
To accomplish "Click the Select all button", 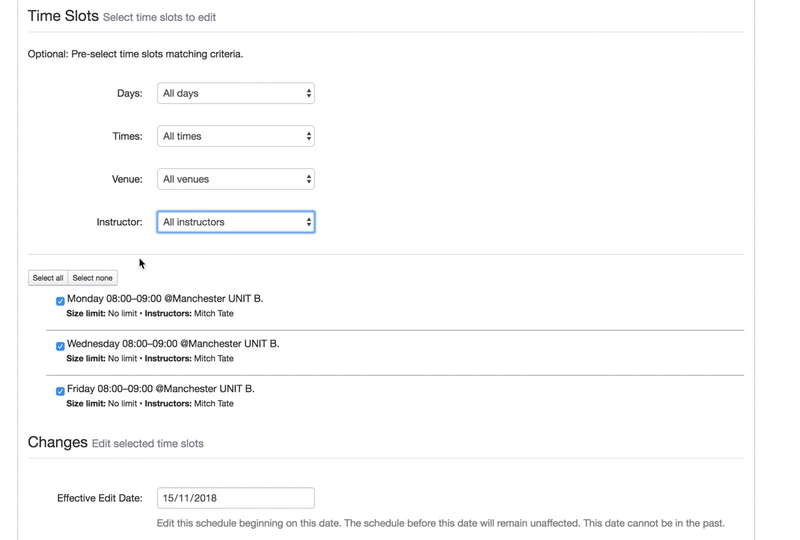I will coord(48,278).
